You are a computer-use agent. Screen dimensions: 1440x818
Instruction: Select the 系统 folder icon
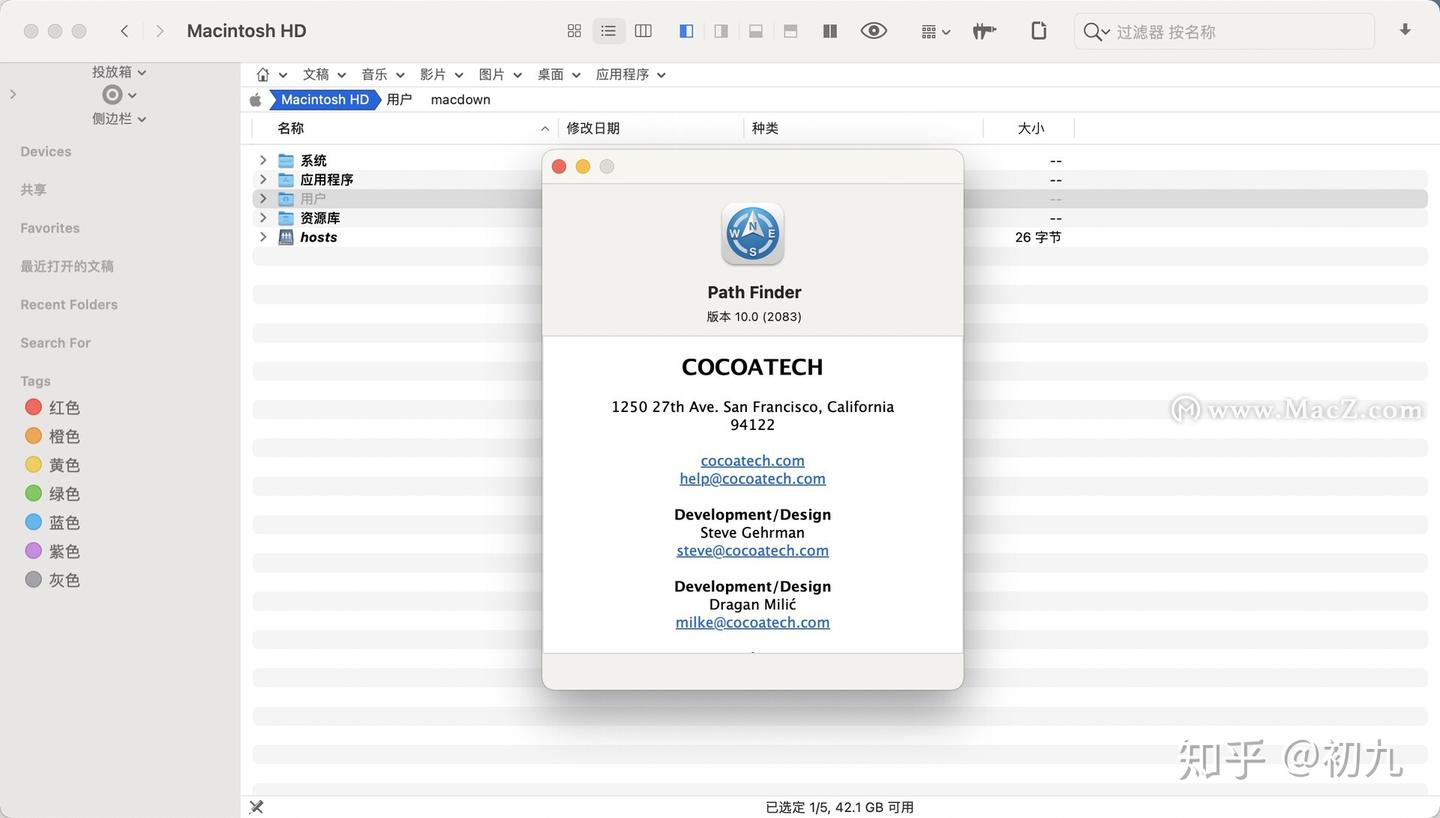[286, 160]
